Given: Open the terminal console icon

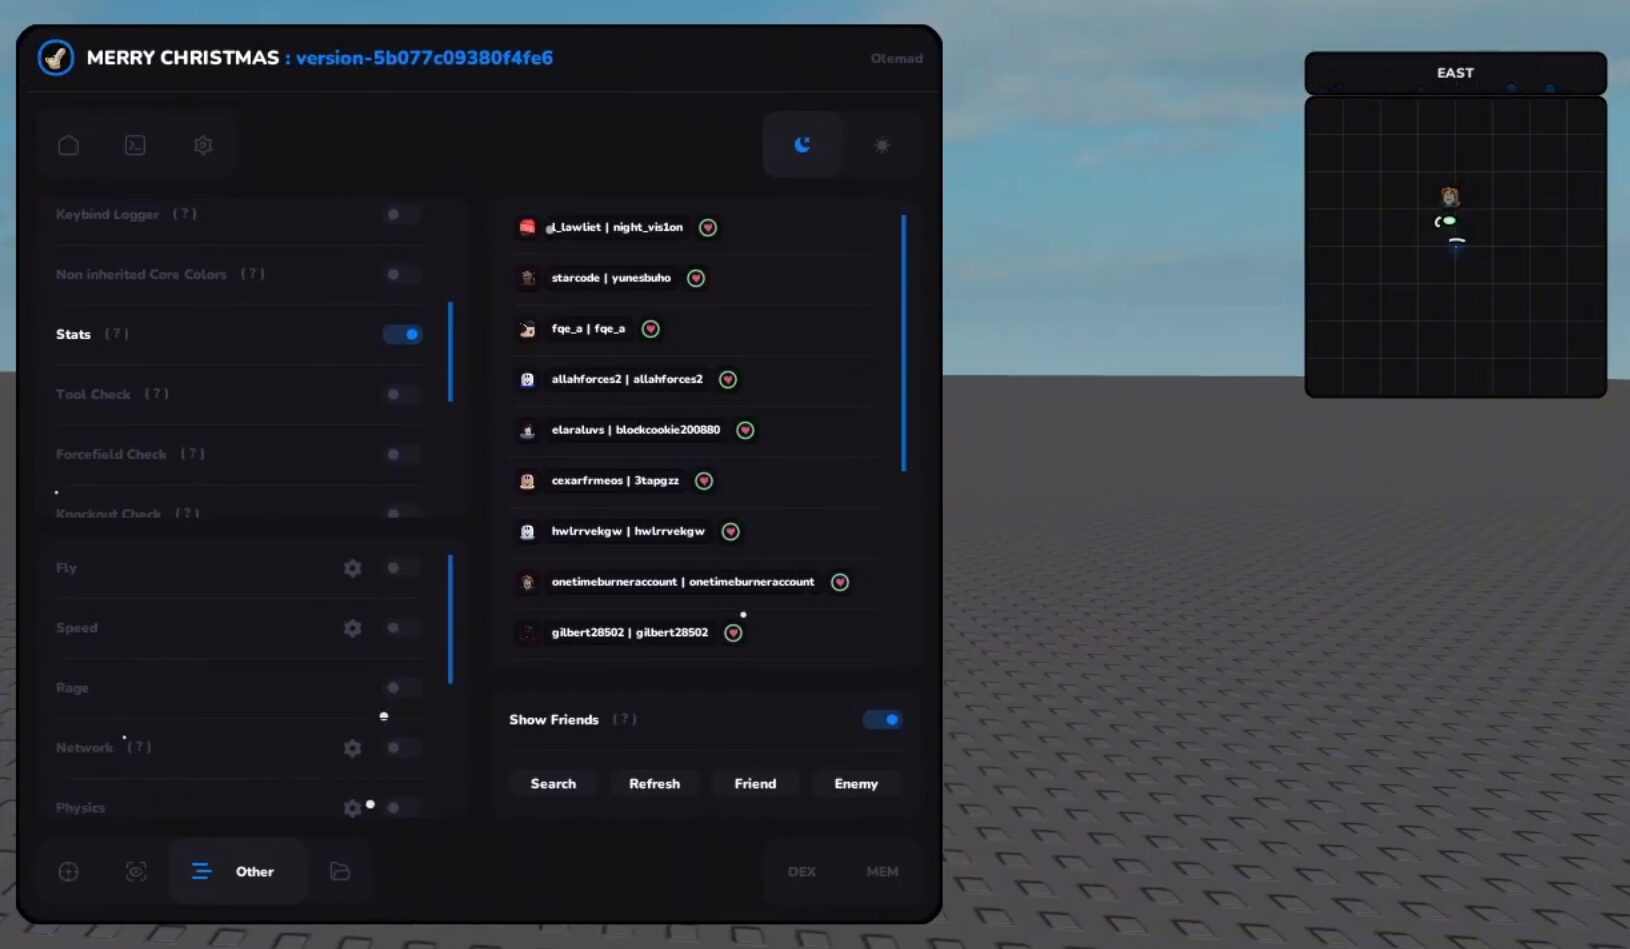Looking at the screenshot, I should [135, 145].
